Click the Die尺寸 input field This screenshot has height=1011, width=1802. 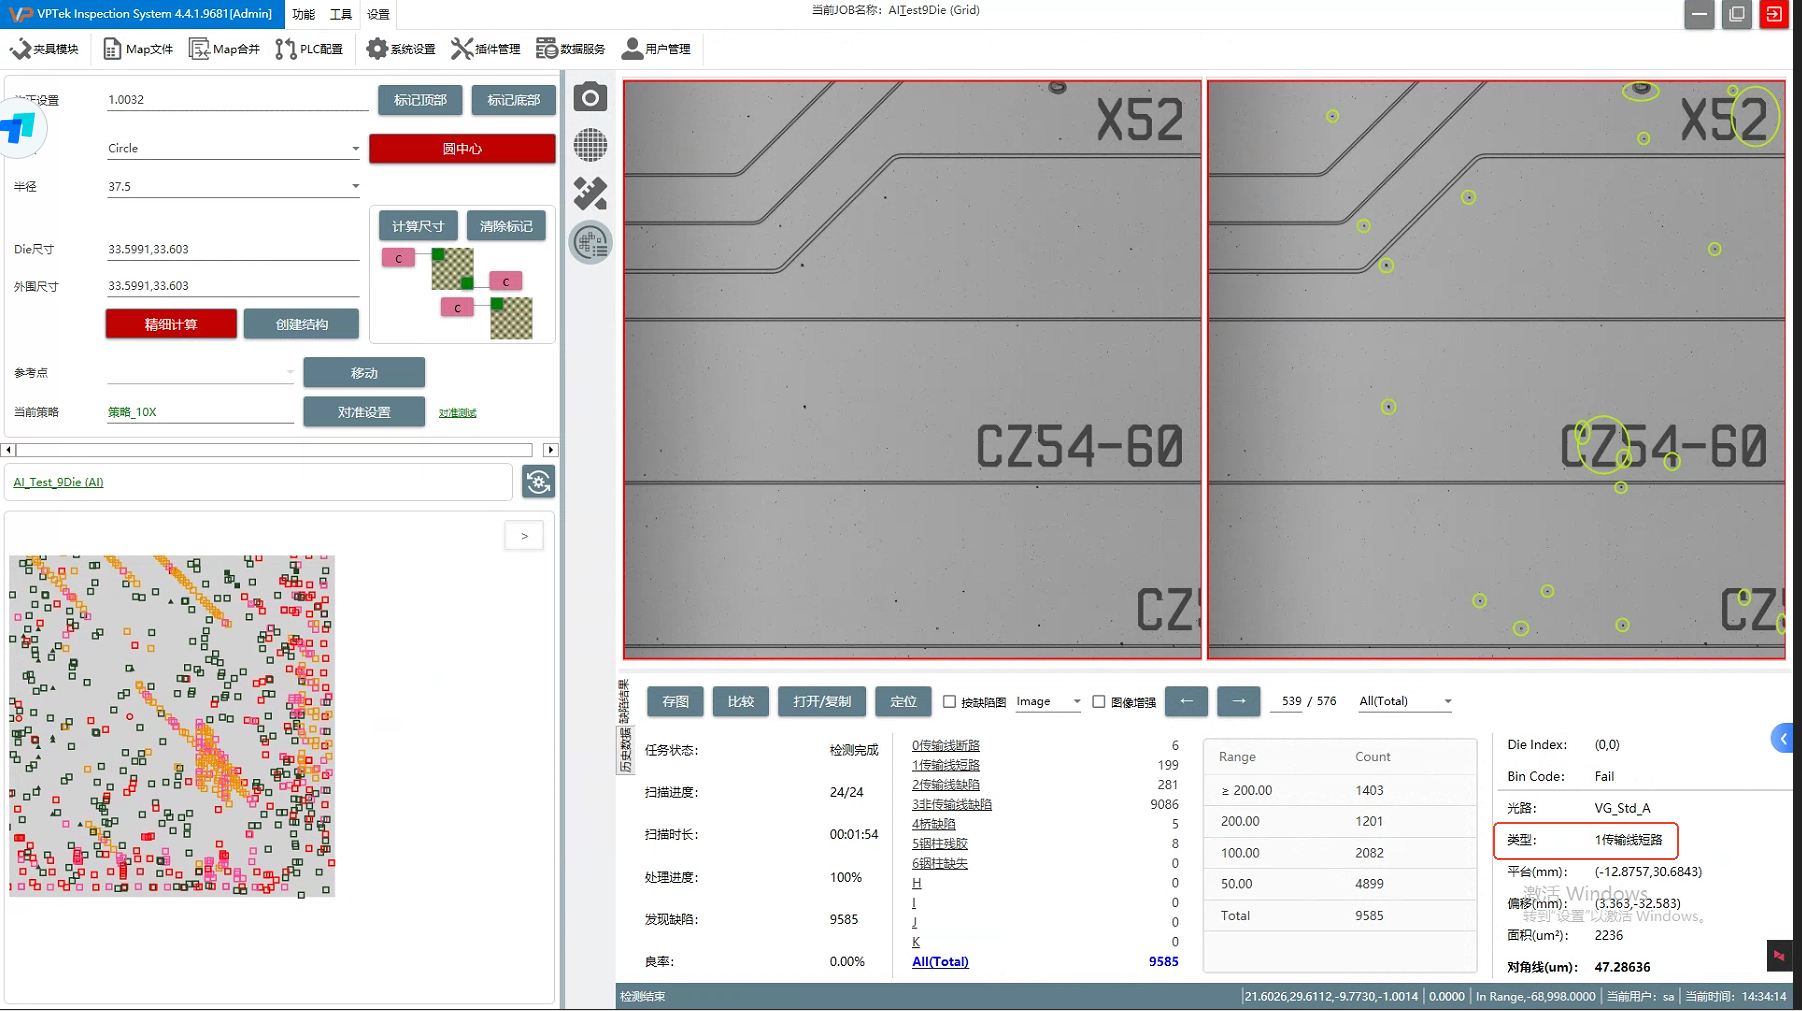[233, 249]
